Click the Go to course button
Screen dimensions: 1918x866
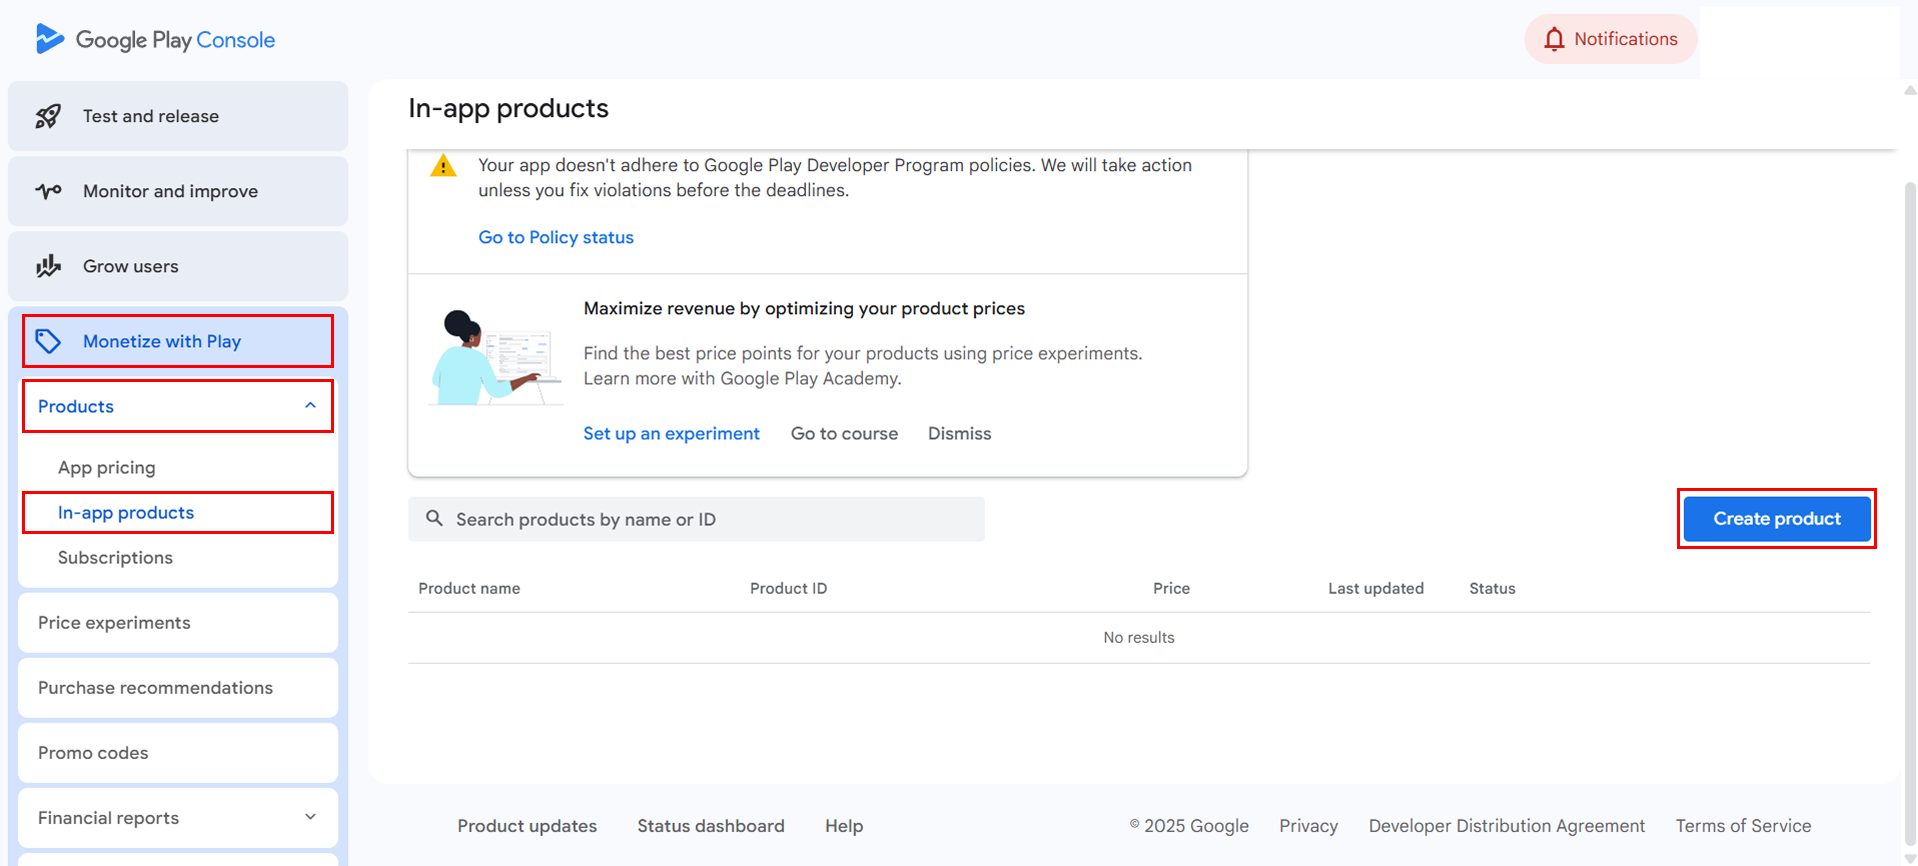pos(844,433)
